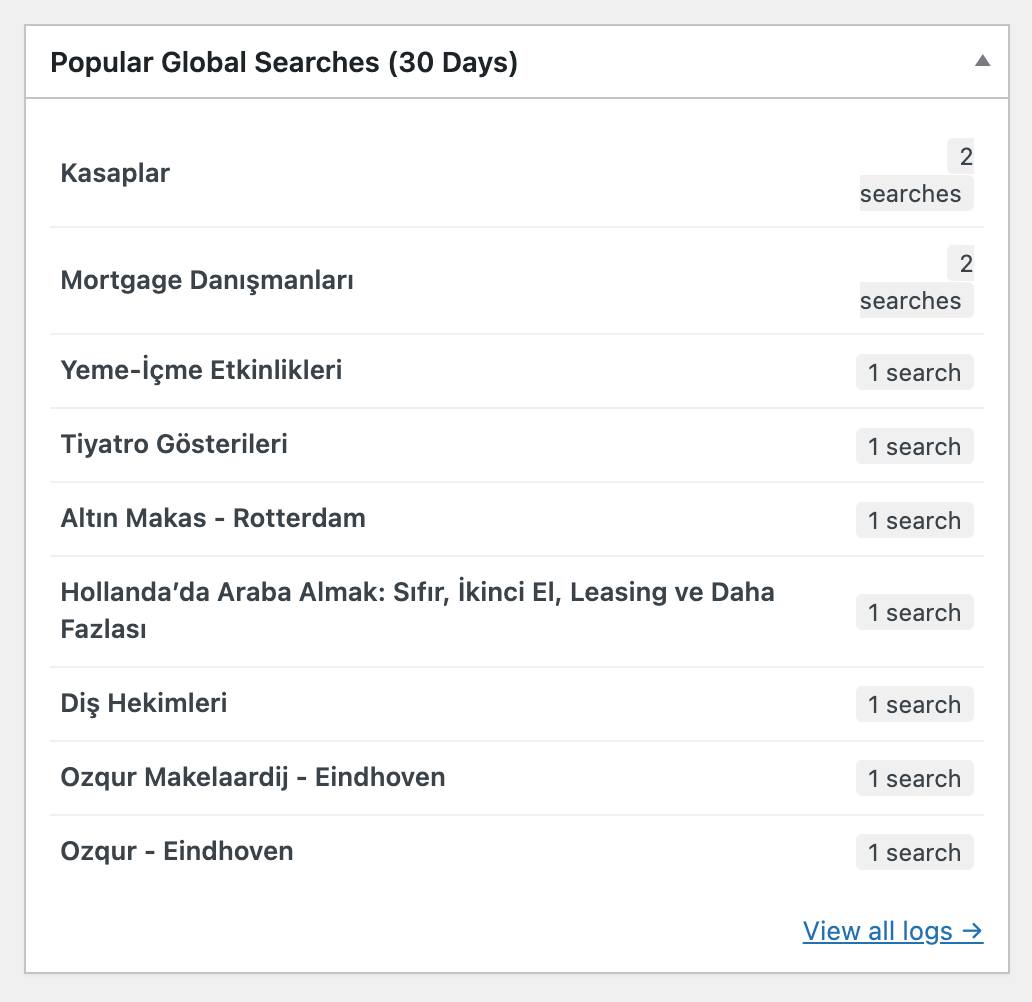Click 1 search badge next to Yeme-İçme Etkinlikleri
This screenshot has height=1002, width=1032.
tap(914, 372)
